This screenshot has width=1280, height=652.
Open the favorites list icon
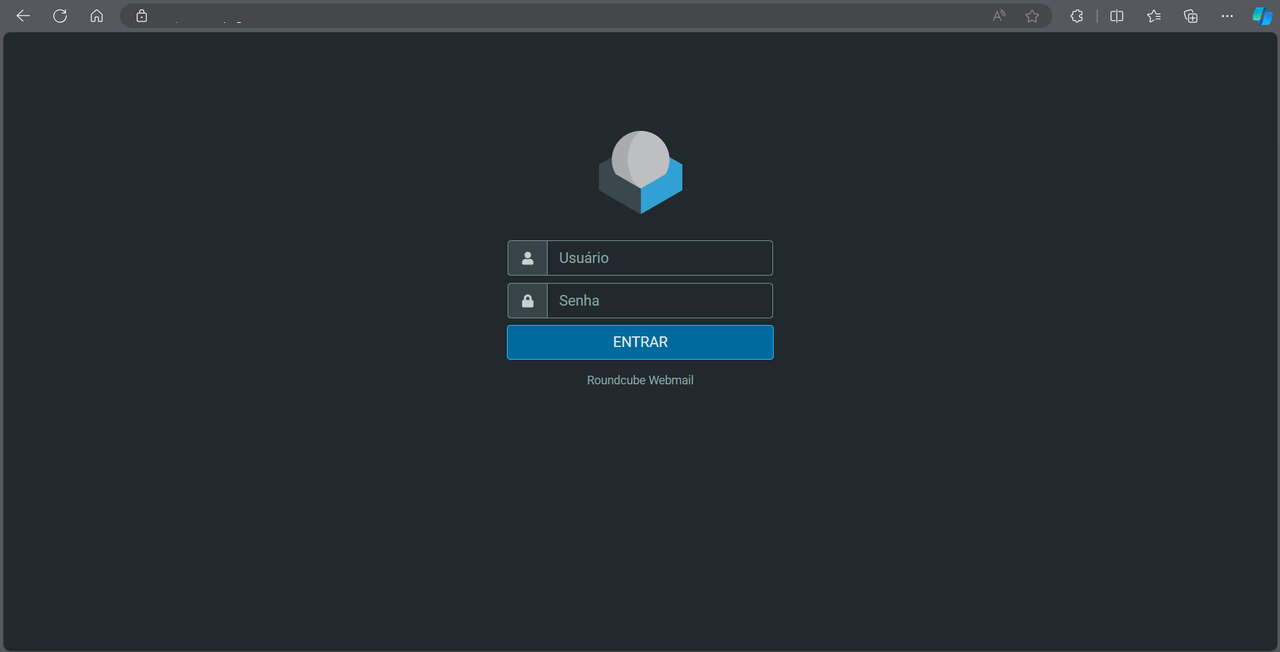[x=1154, y=16]
